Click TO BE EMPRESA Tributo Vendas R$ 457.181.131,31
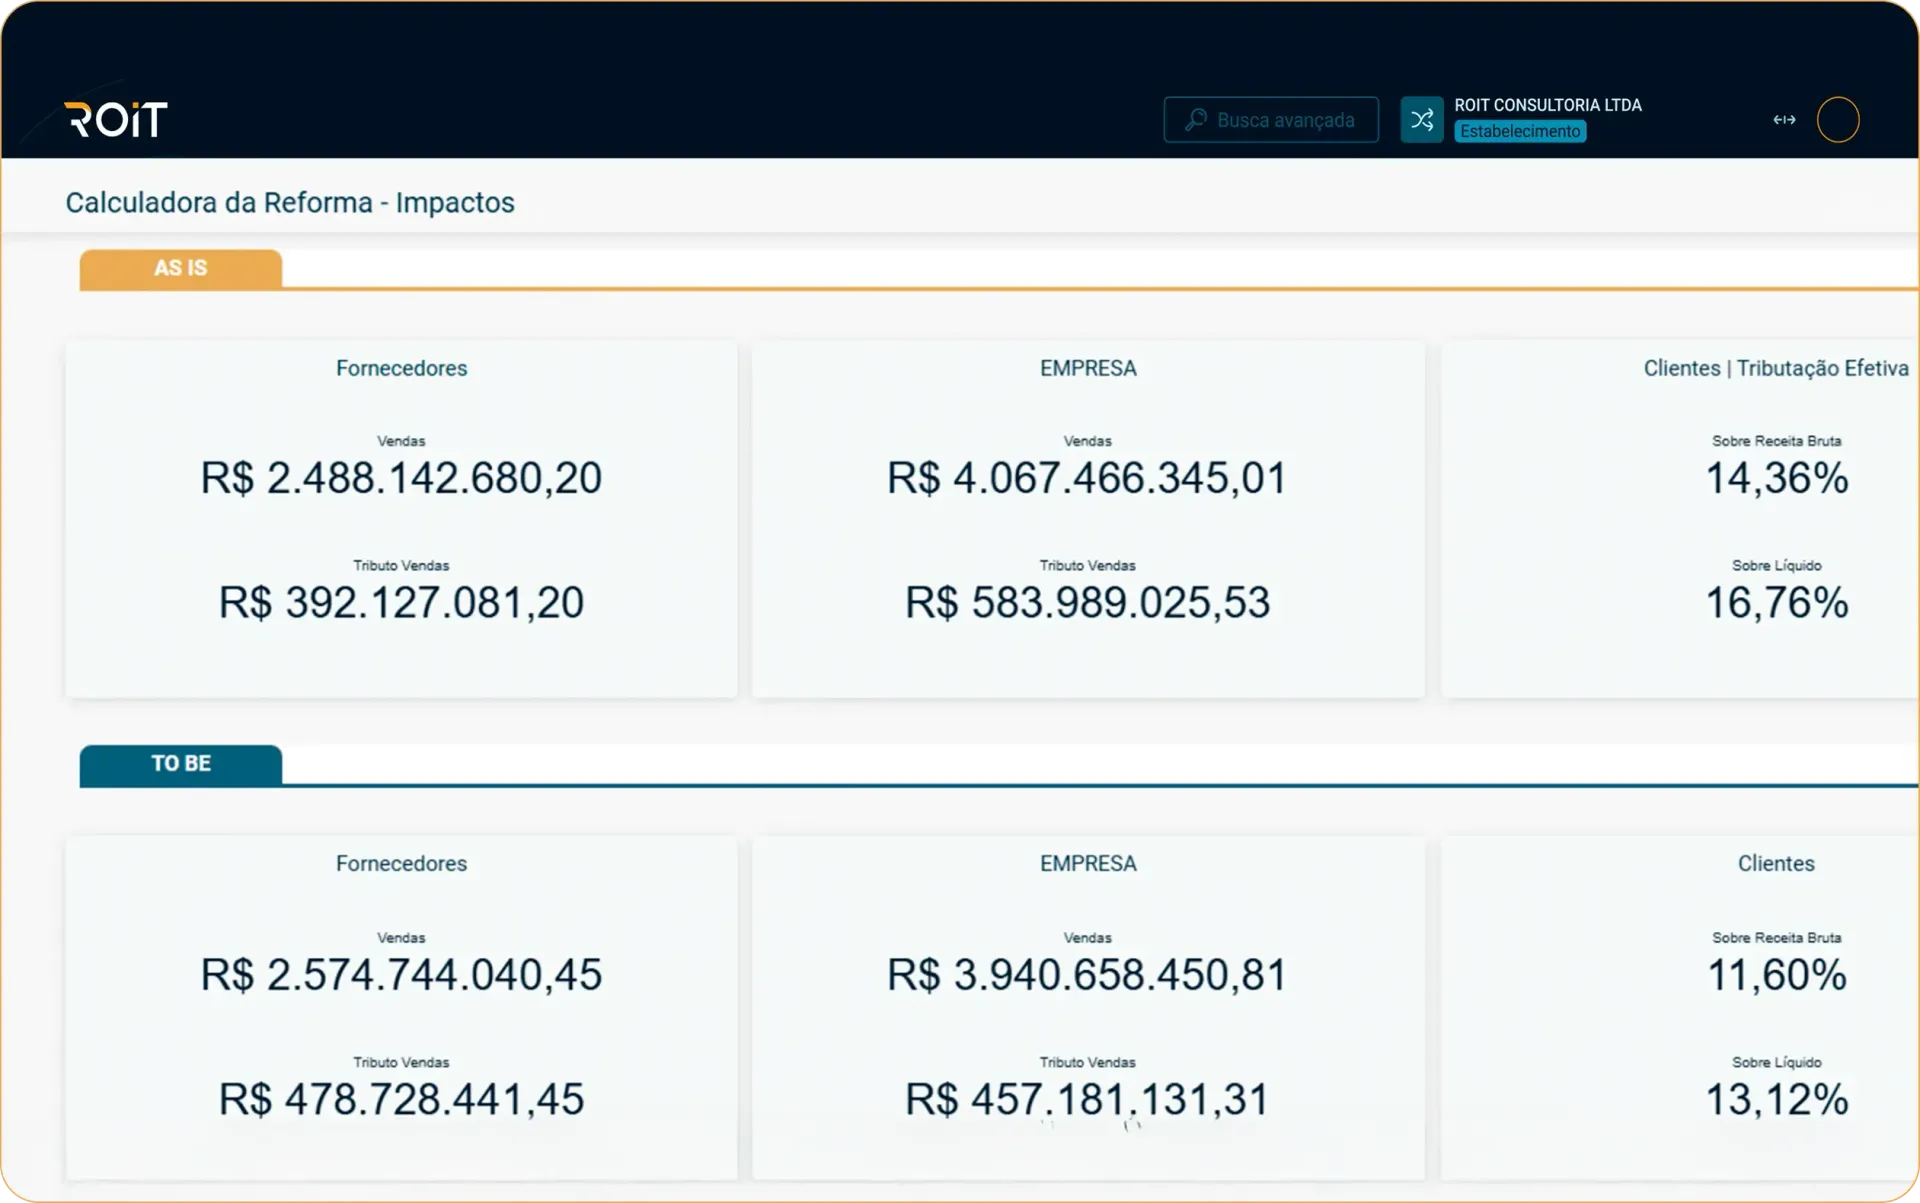This screenshot has height=1203, width=1920. pos(1088,1100)
